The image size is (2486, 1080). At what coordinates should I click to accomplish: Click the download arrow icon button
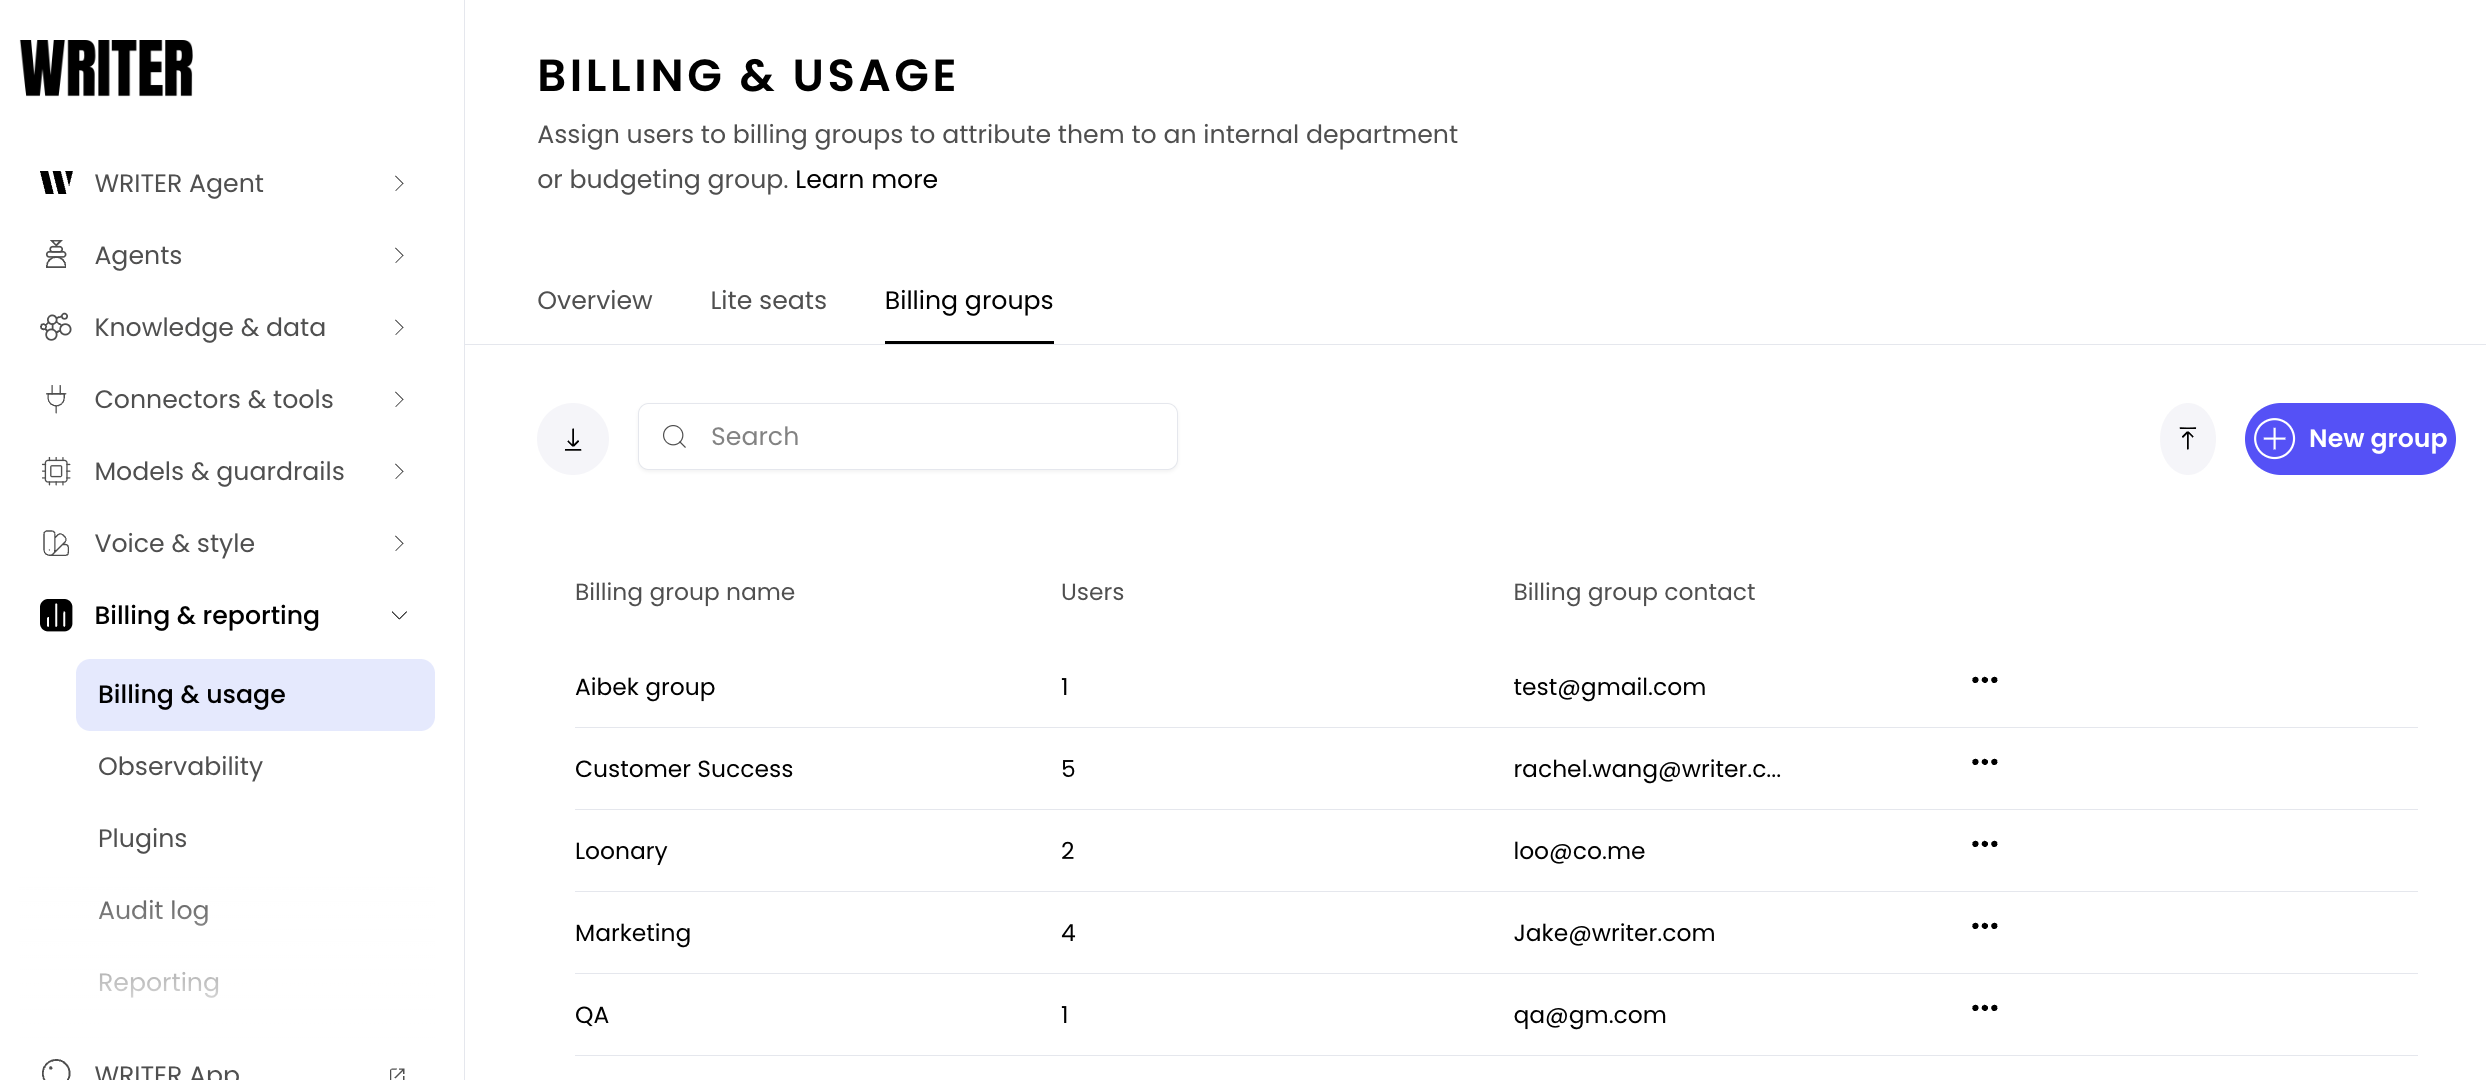click(x=573, y=439)
